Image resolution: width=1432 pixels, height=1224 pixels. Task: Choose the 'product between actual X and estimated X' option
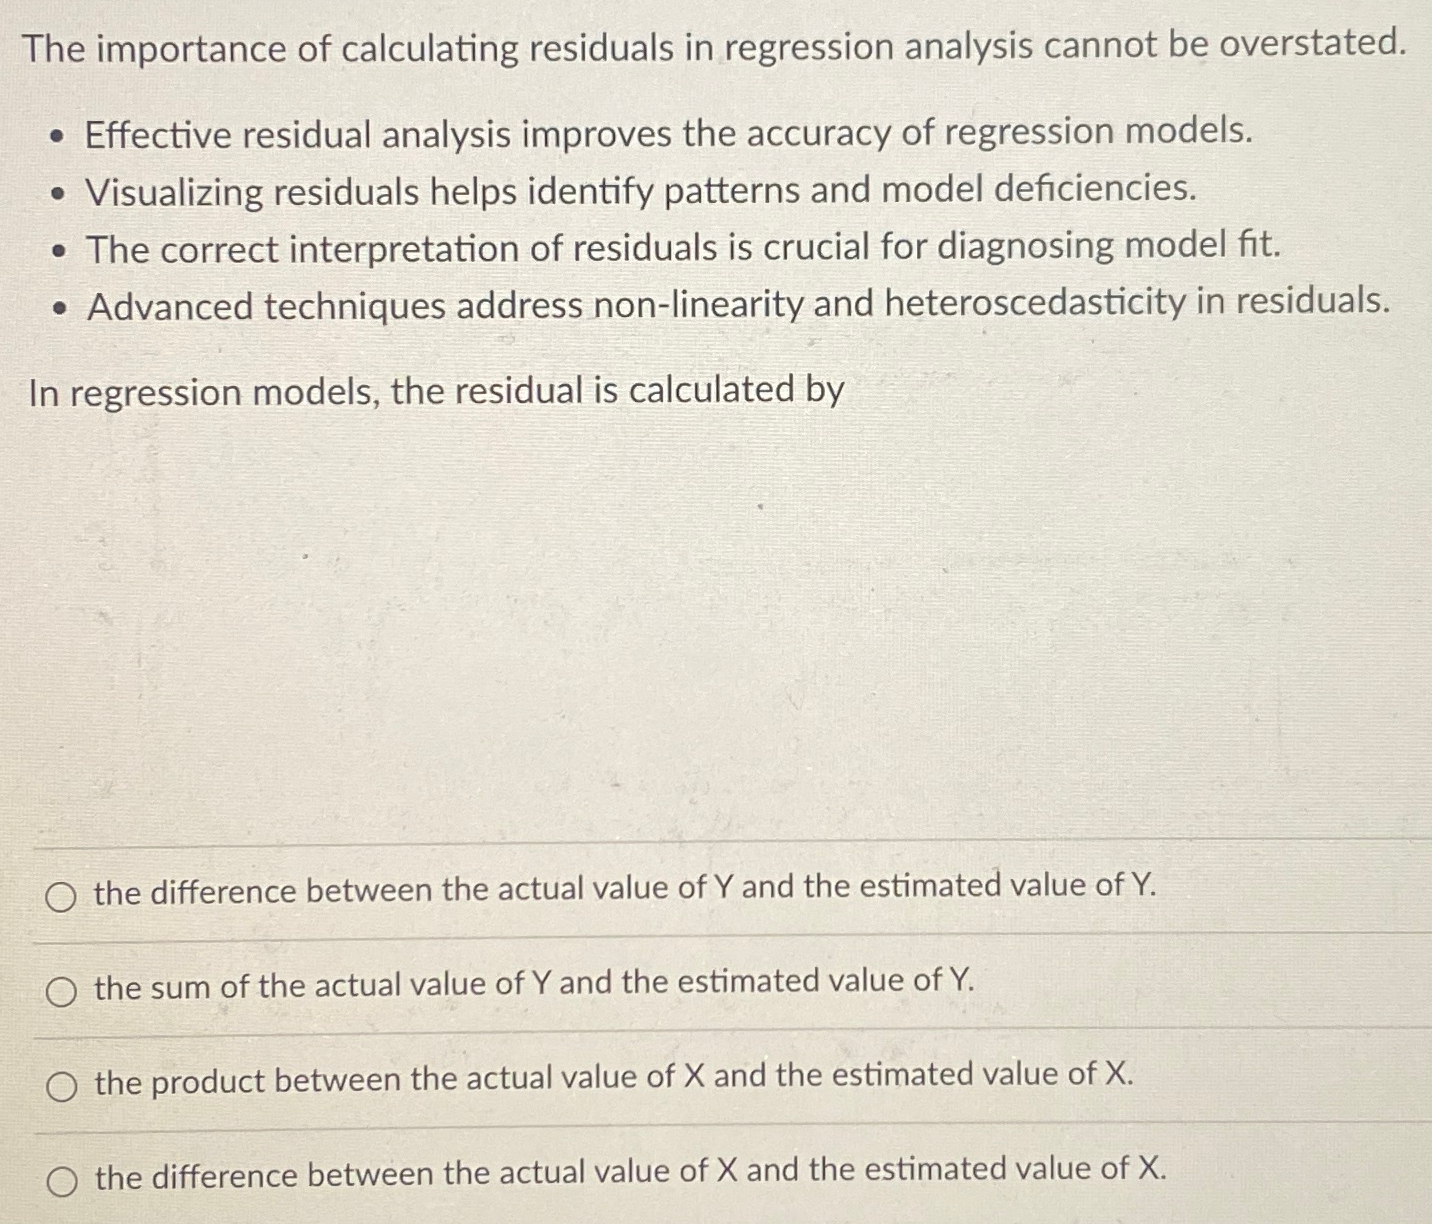click(63, 1084)
